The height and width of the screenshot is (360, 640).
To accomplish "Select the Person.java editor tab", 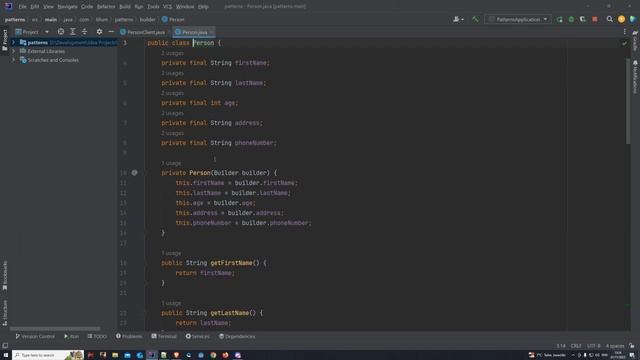I will [x=194, y=32].
